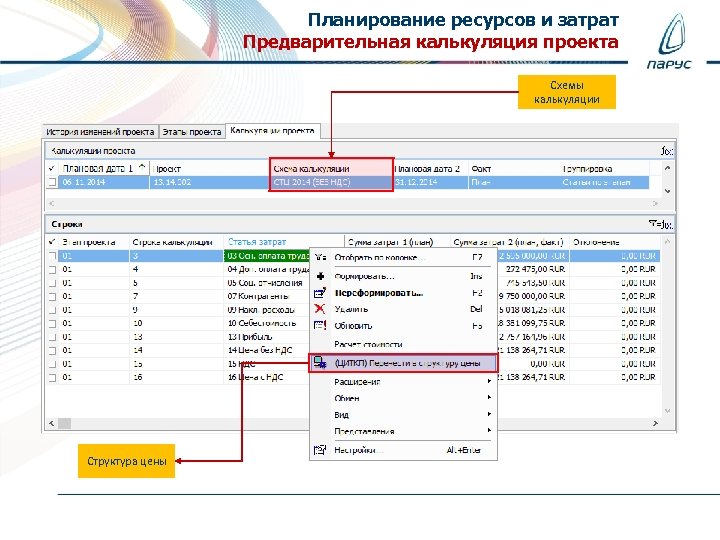Click filter icon in Калькуляции проекта header

[x=667, y=151]
